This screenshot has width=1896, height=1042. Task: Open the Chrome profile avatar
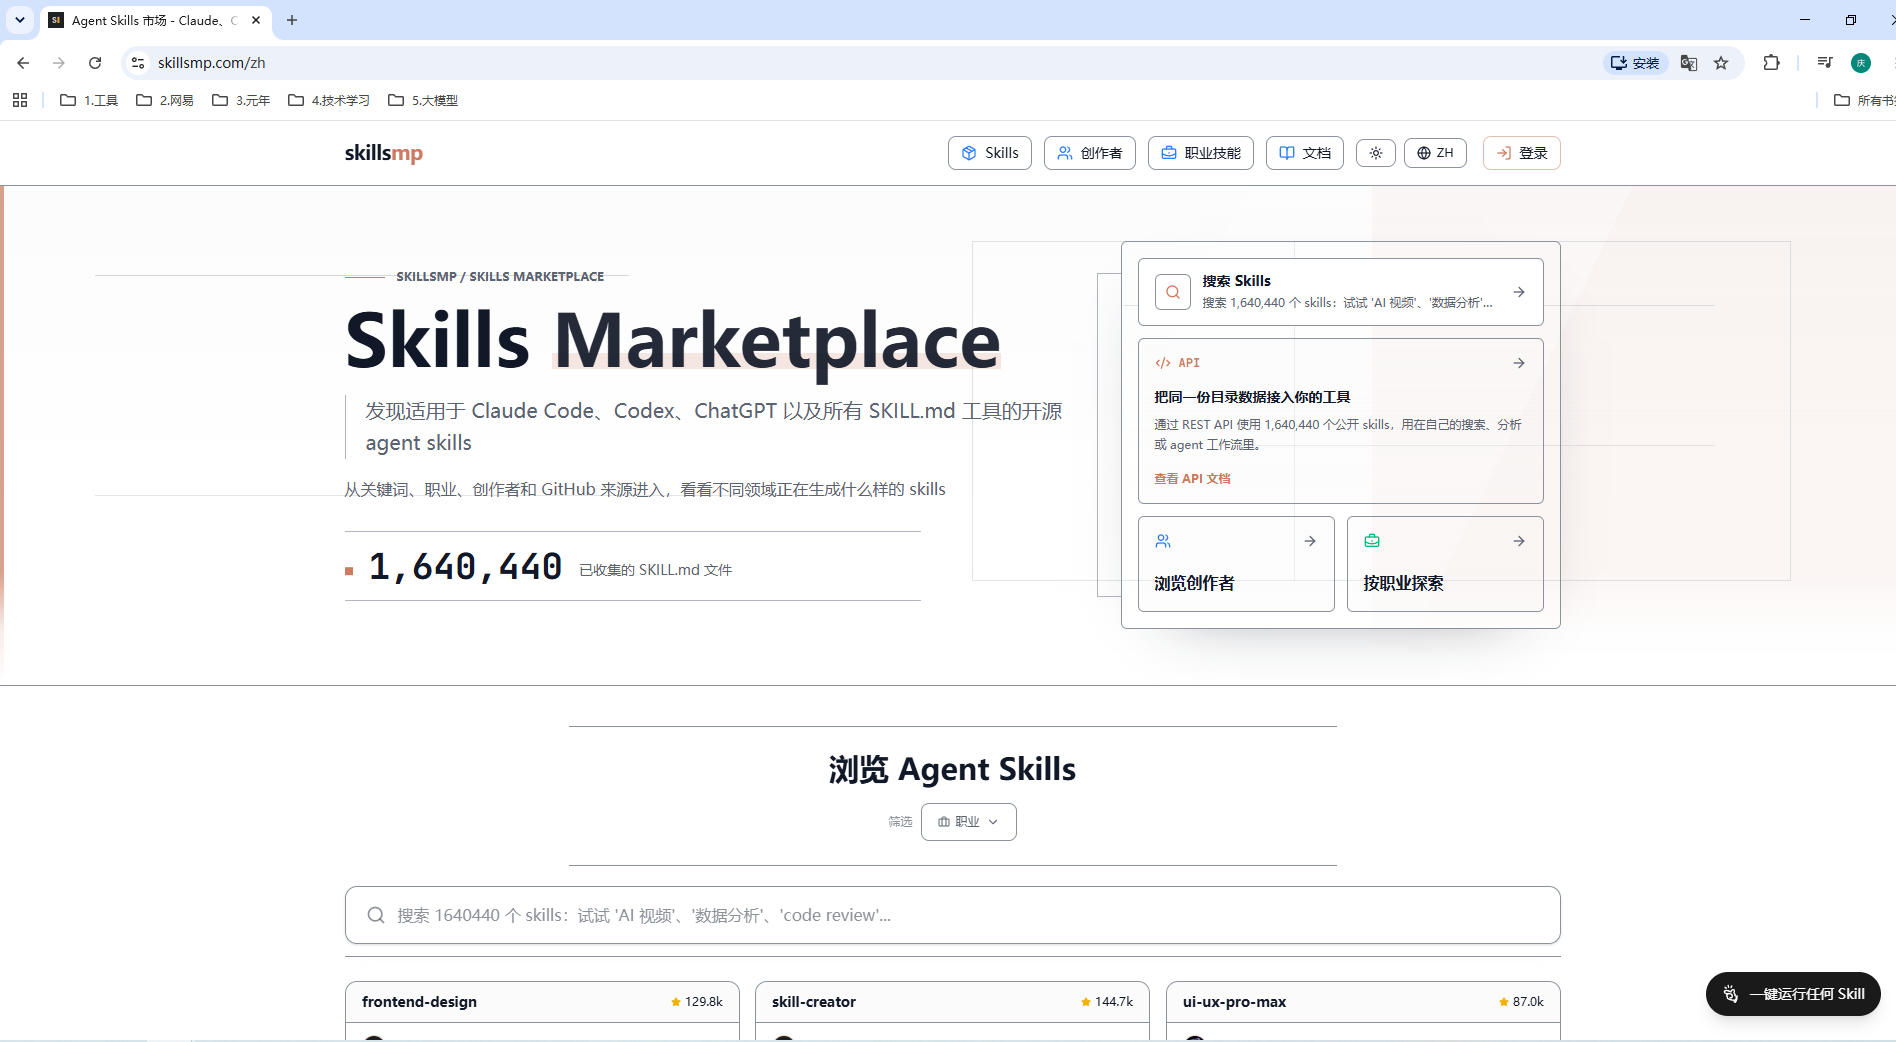pos(1861,63)
